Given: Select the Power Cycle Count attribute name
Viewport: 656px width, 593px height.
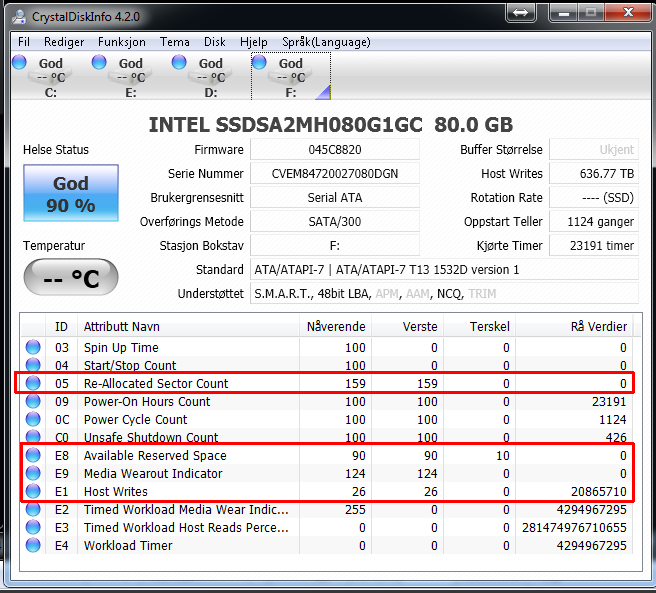Looking at the screenshot, I should tap(136, 419).
